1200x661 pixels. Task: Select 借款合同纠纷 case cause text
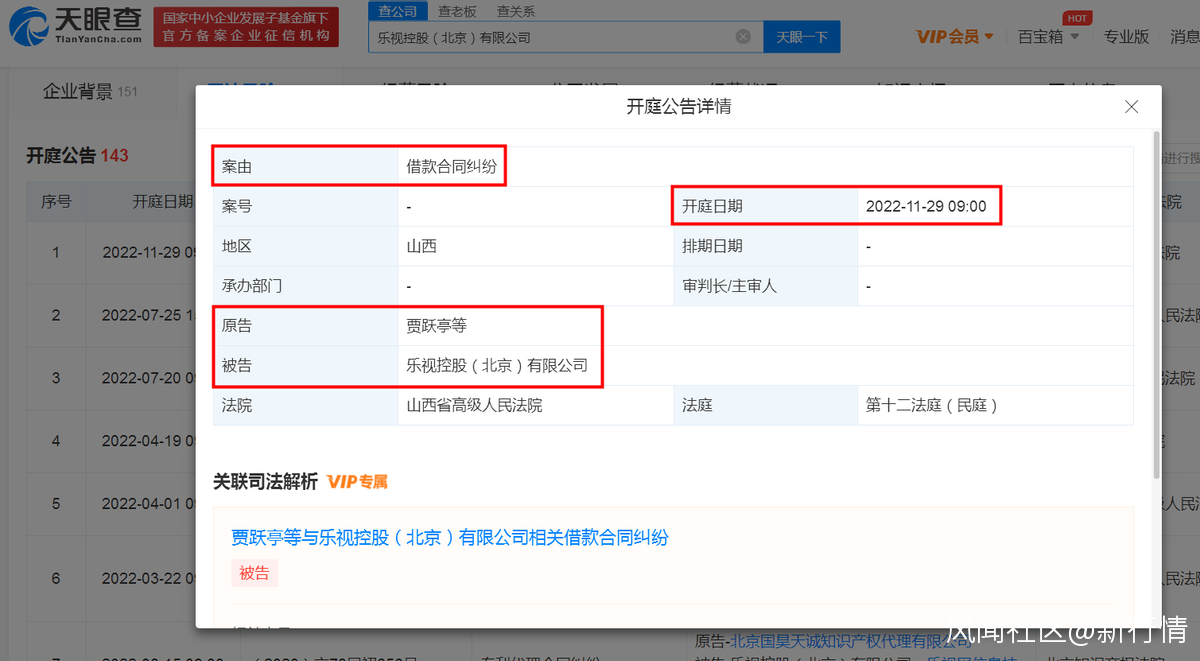click(451, 167)
